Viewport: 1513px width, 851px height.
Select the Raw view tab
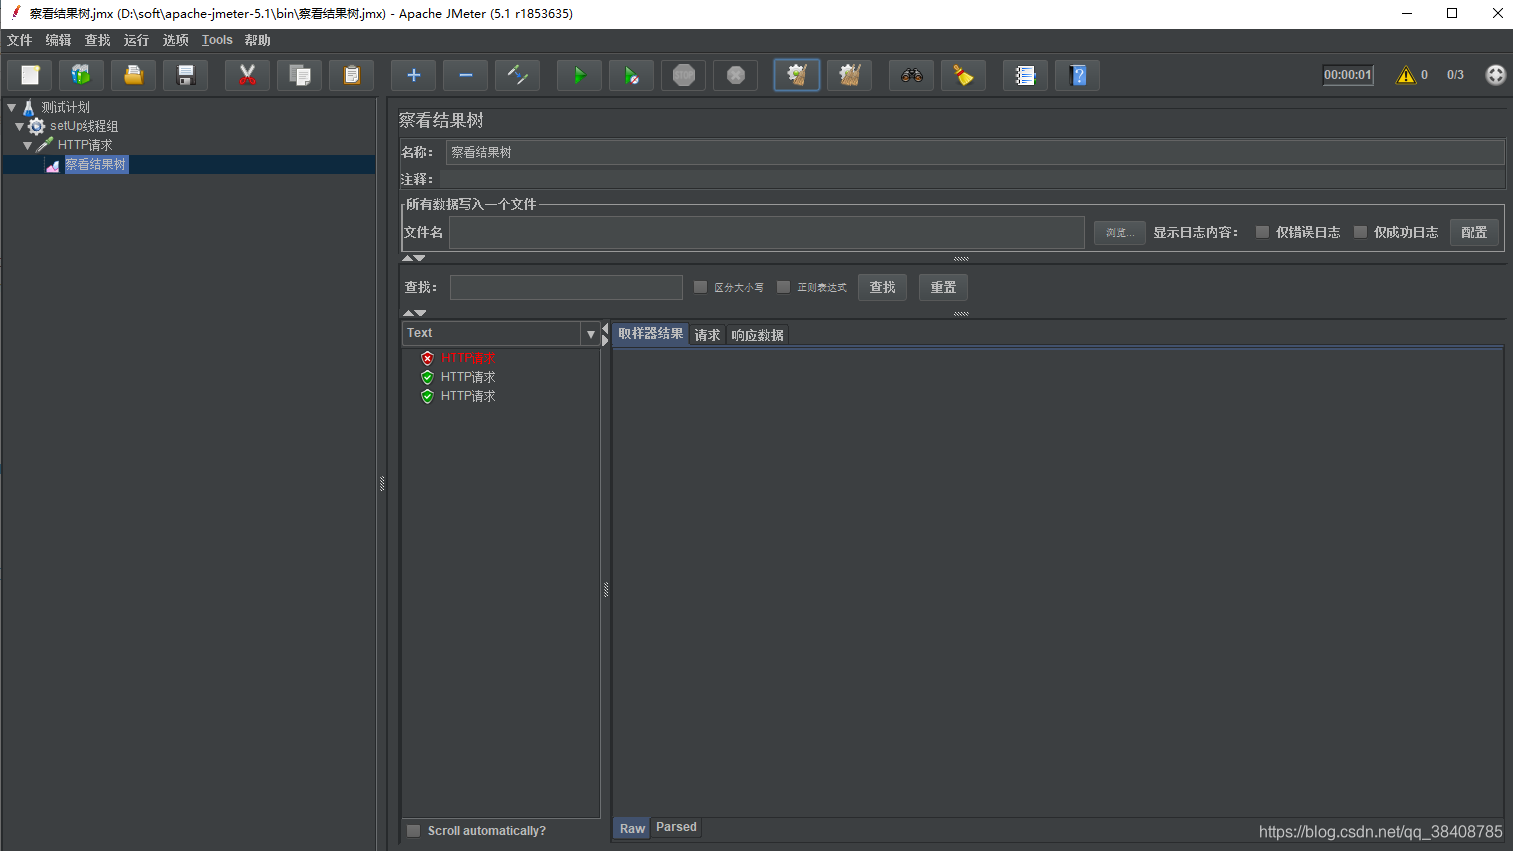click(633, 828)
